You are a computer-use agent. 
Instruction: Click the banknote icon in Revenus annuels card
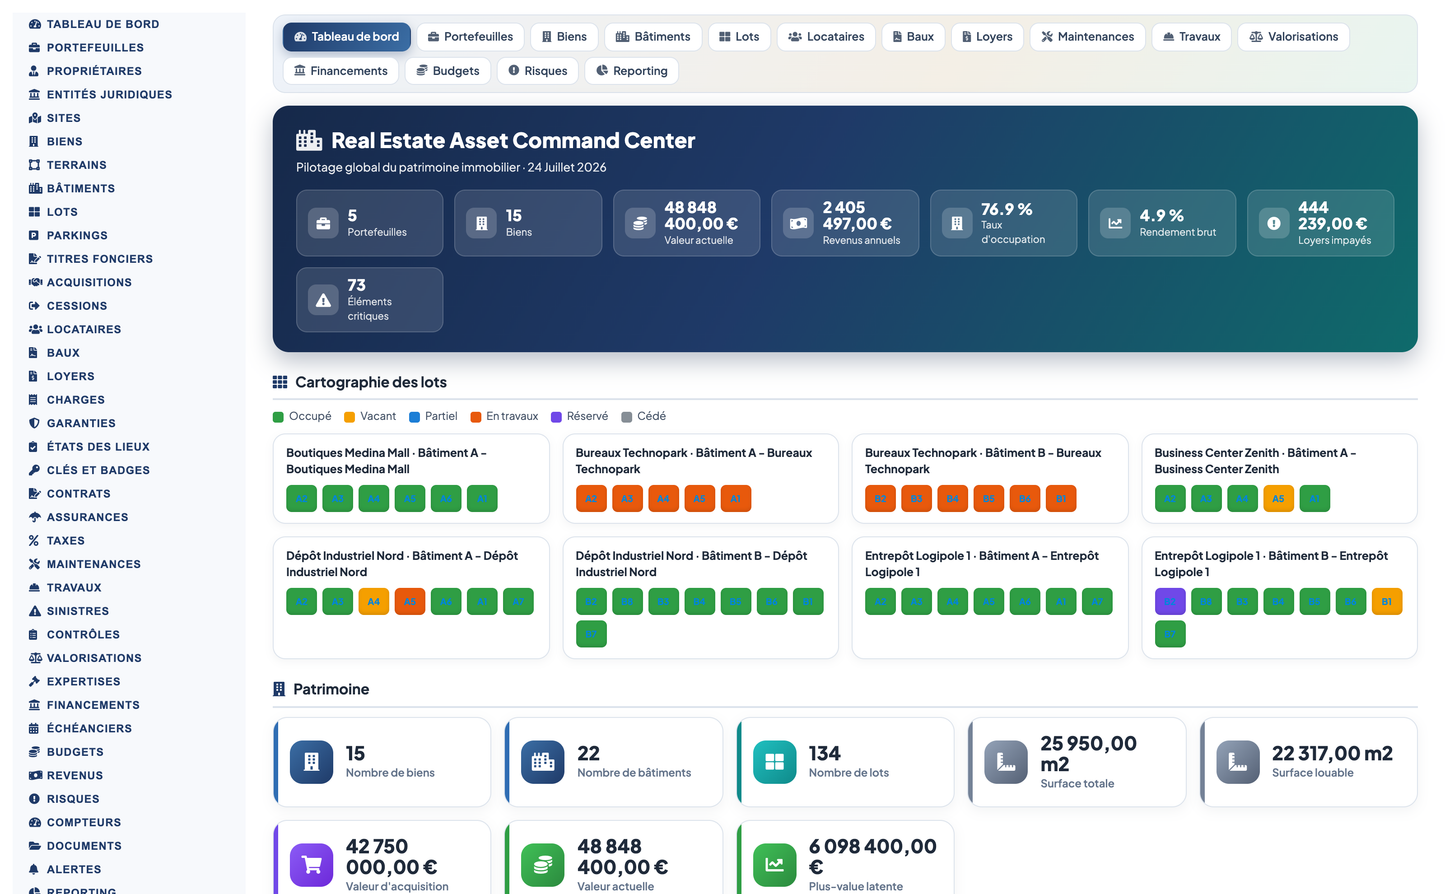click(798, 224)
